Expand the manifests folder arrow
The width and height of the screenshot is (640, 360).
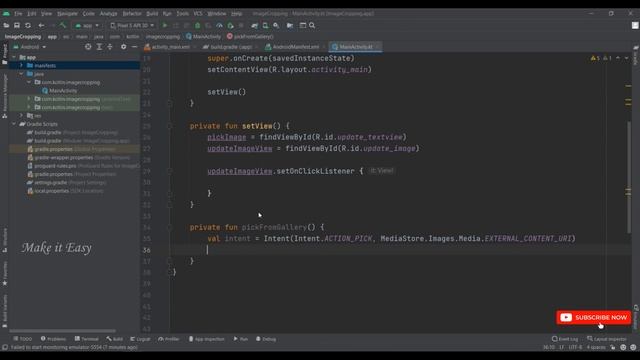pyautogui.click(x=22, y=65)
